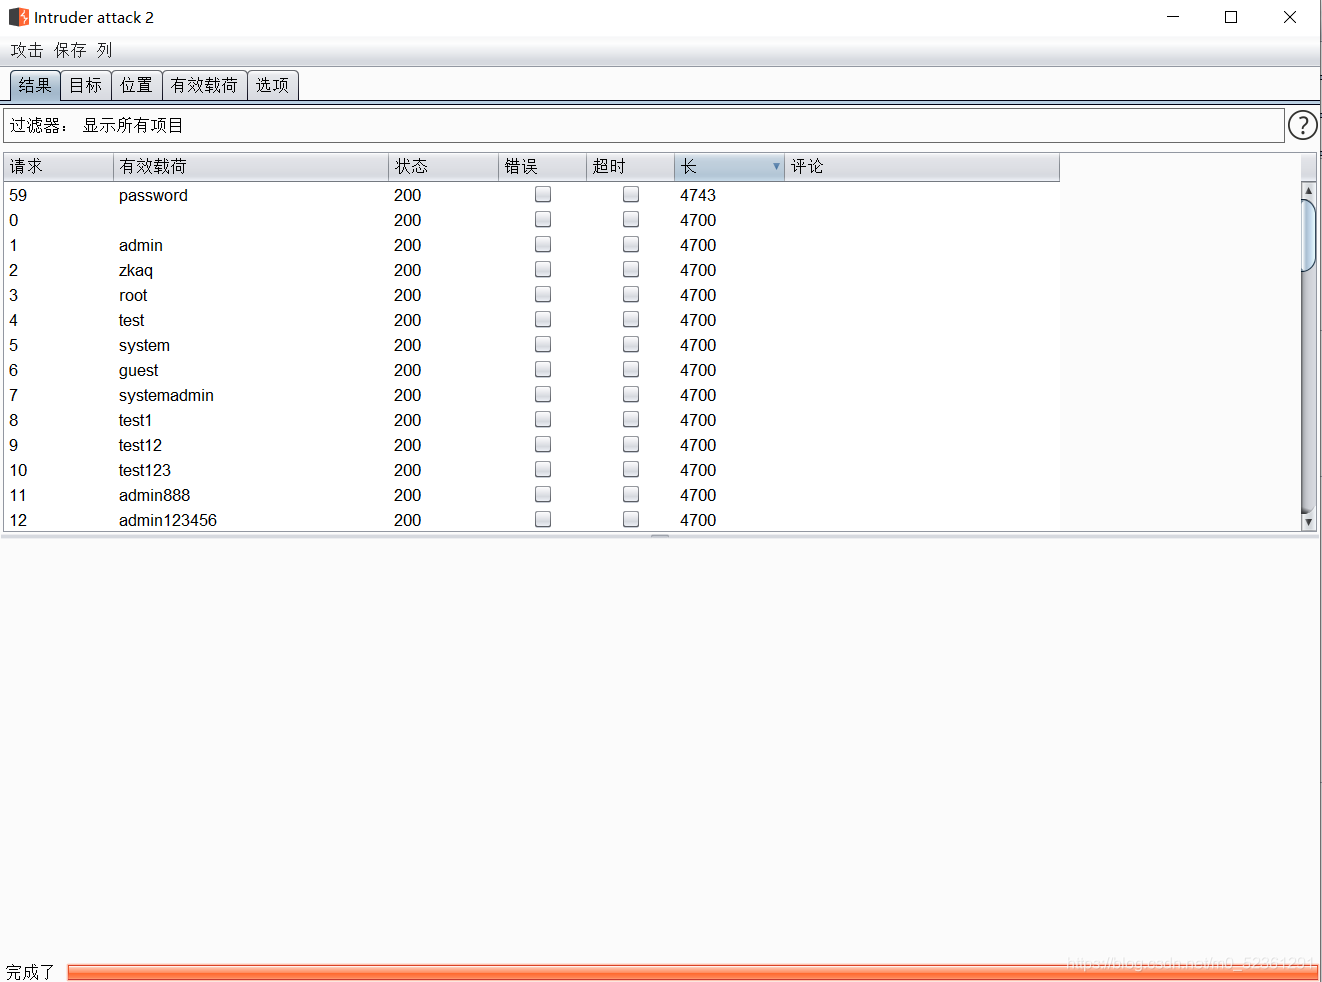This screenshot has height=982, width=1322.
Task: Toggle the 超时 checkbox for systemadmin row
Action: click(631, 394)
